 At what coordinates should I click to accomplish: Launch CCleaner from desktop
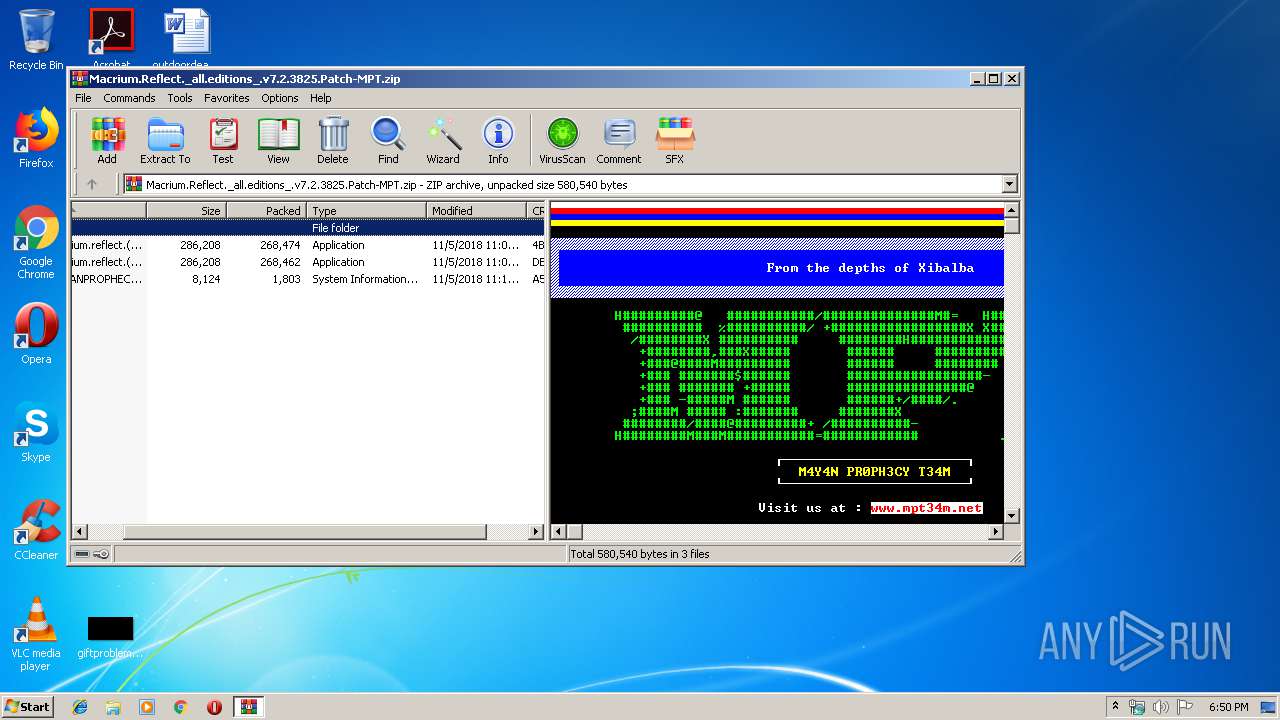tap(36, 530)
